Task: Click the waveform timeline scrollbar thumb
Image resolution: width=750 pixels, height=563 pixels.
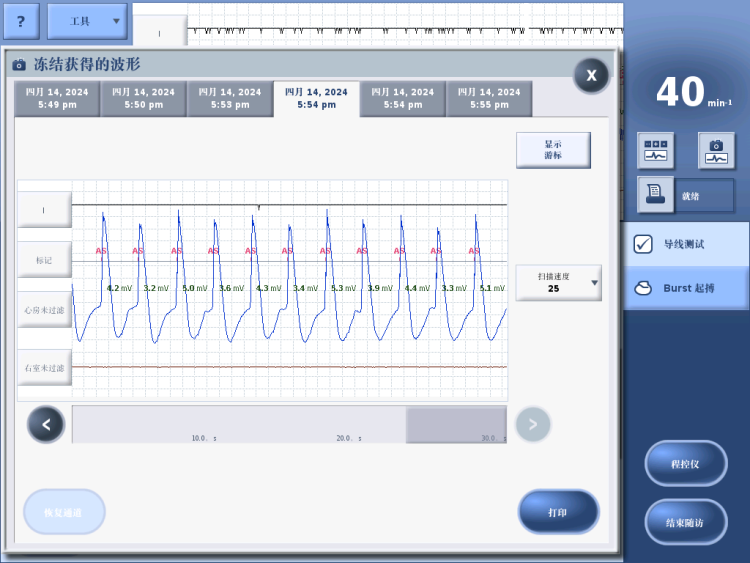Action: (x=456, y=425)
